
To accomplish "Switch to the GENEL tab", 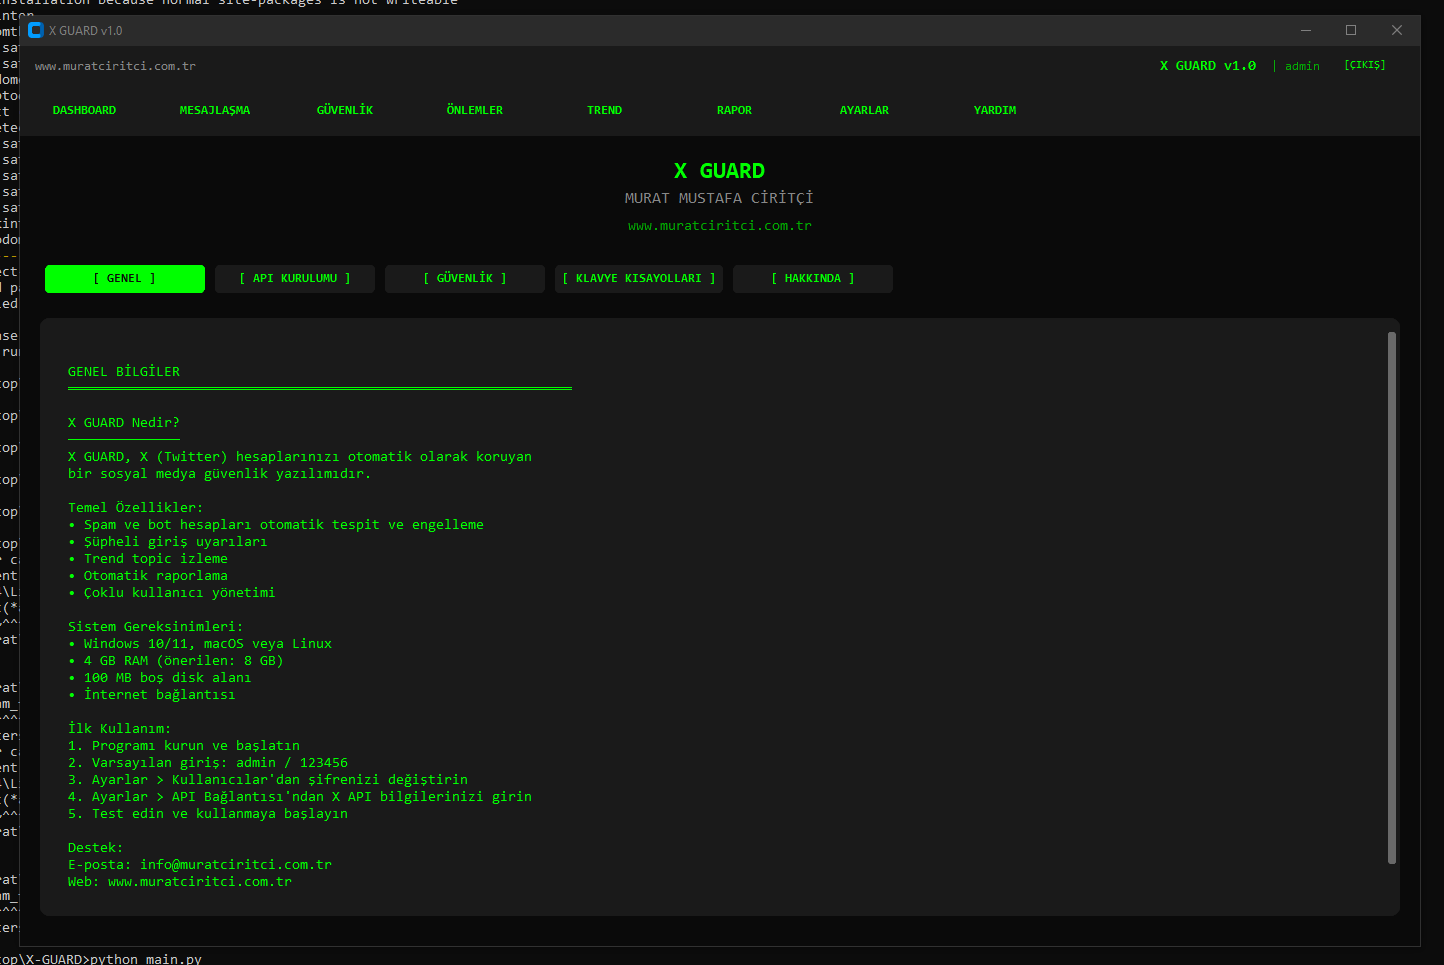I will 125,279.
